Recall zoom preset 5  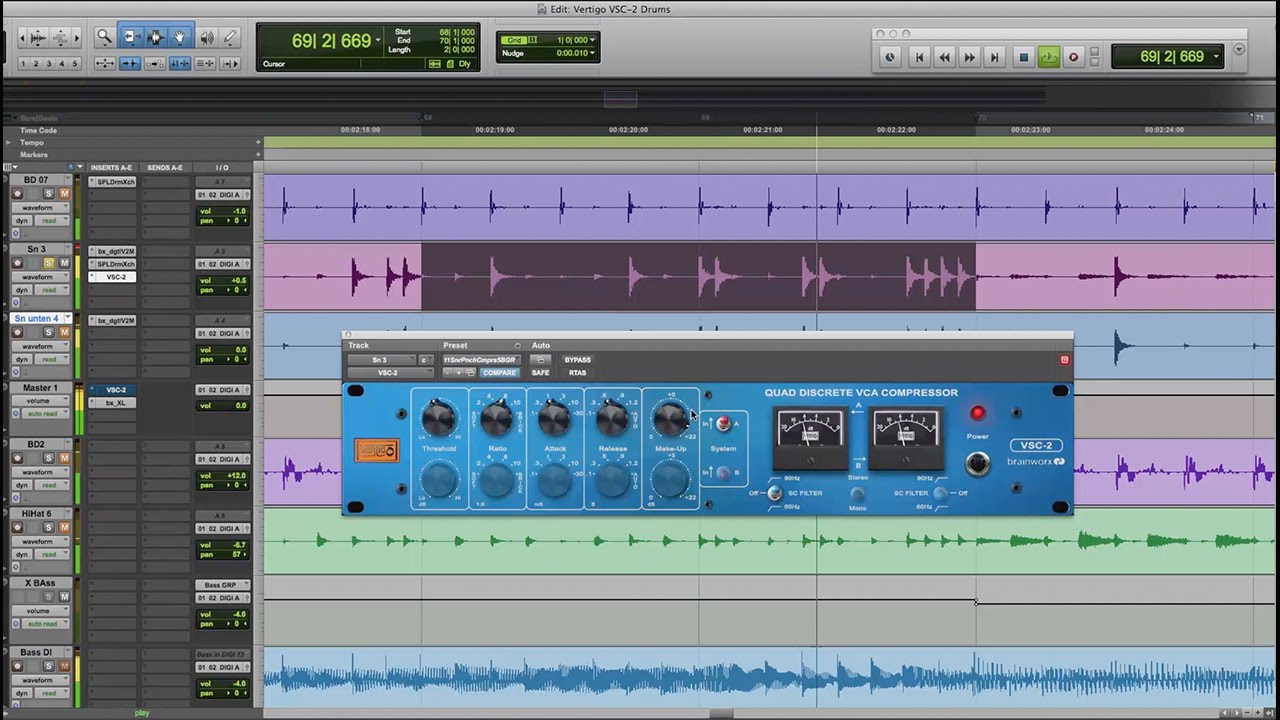pos(74,64)
